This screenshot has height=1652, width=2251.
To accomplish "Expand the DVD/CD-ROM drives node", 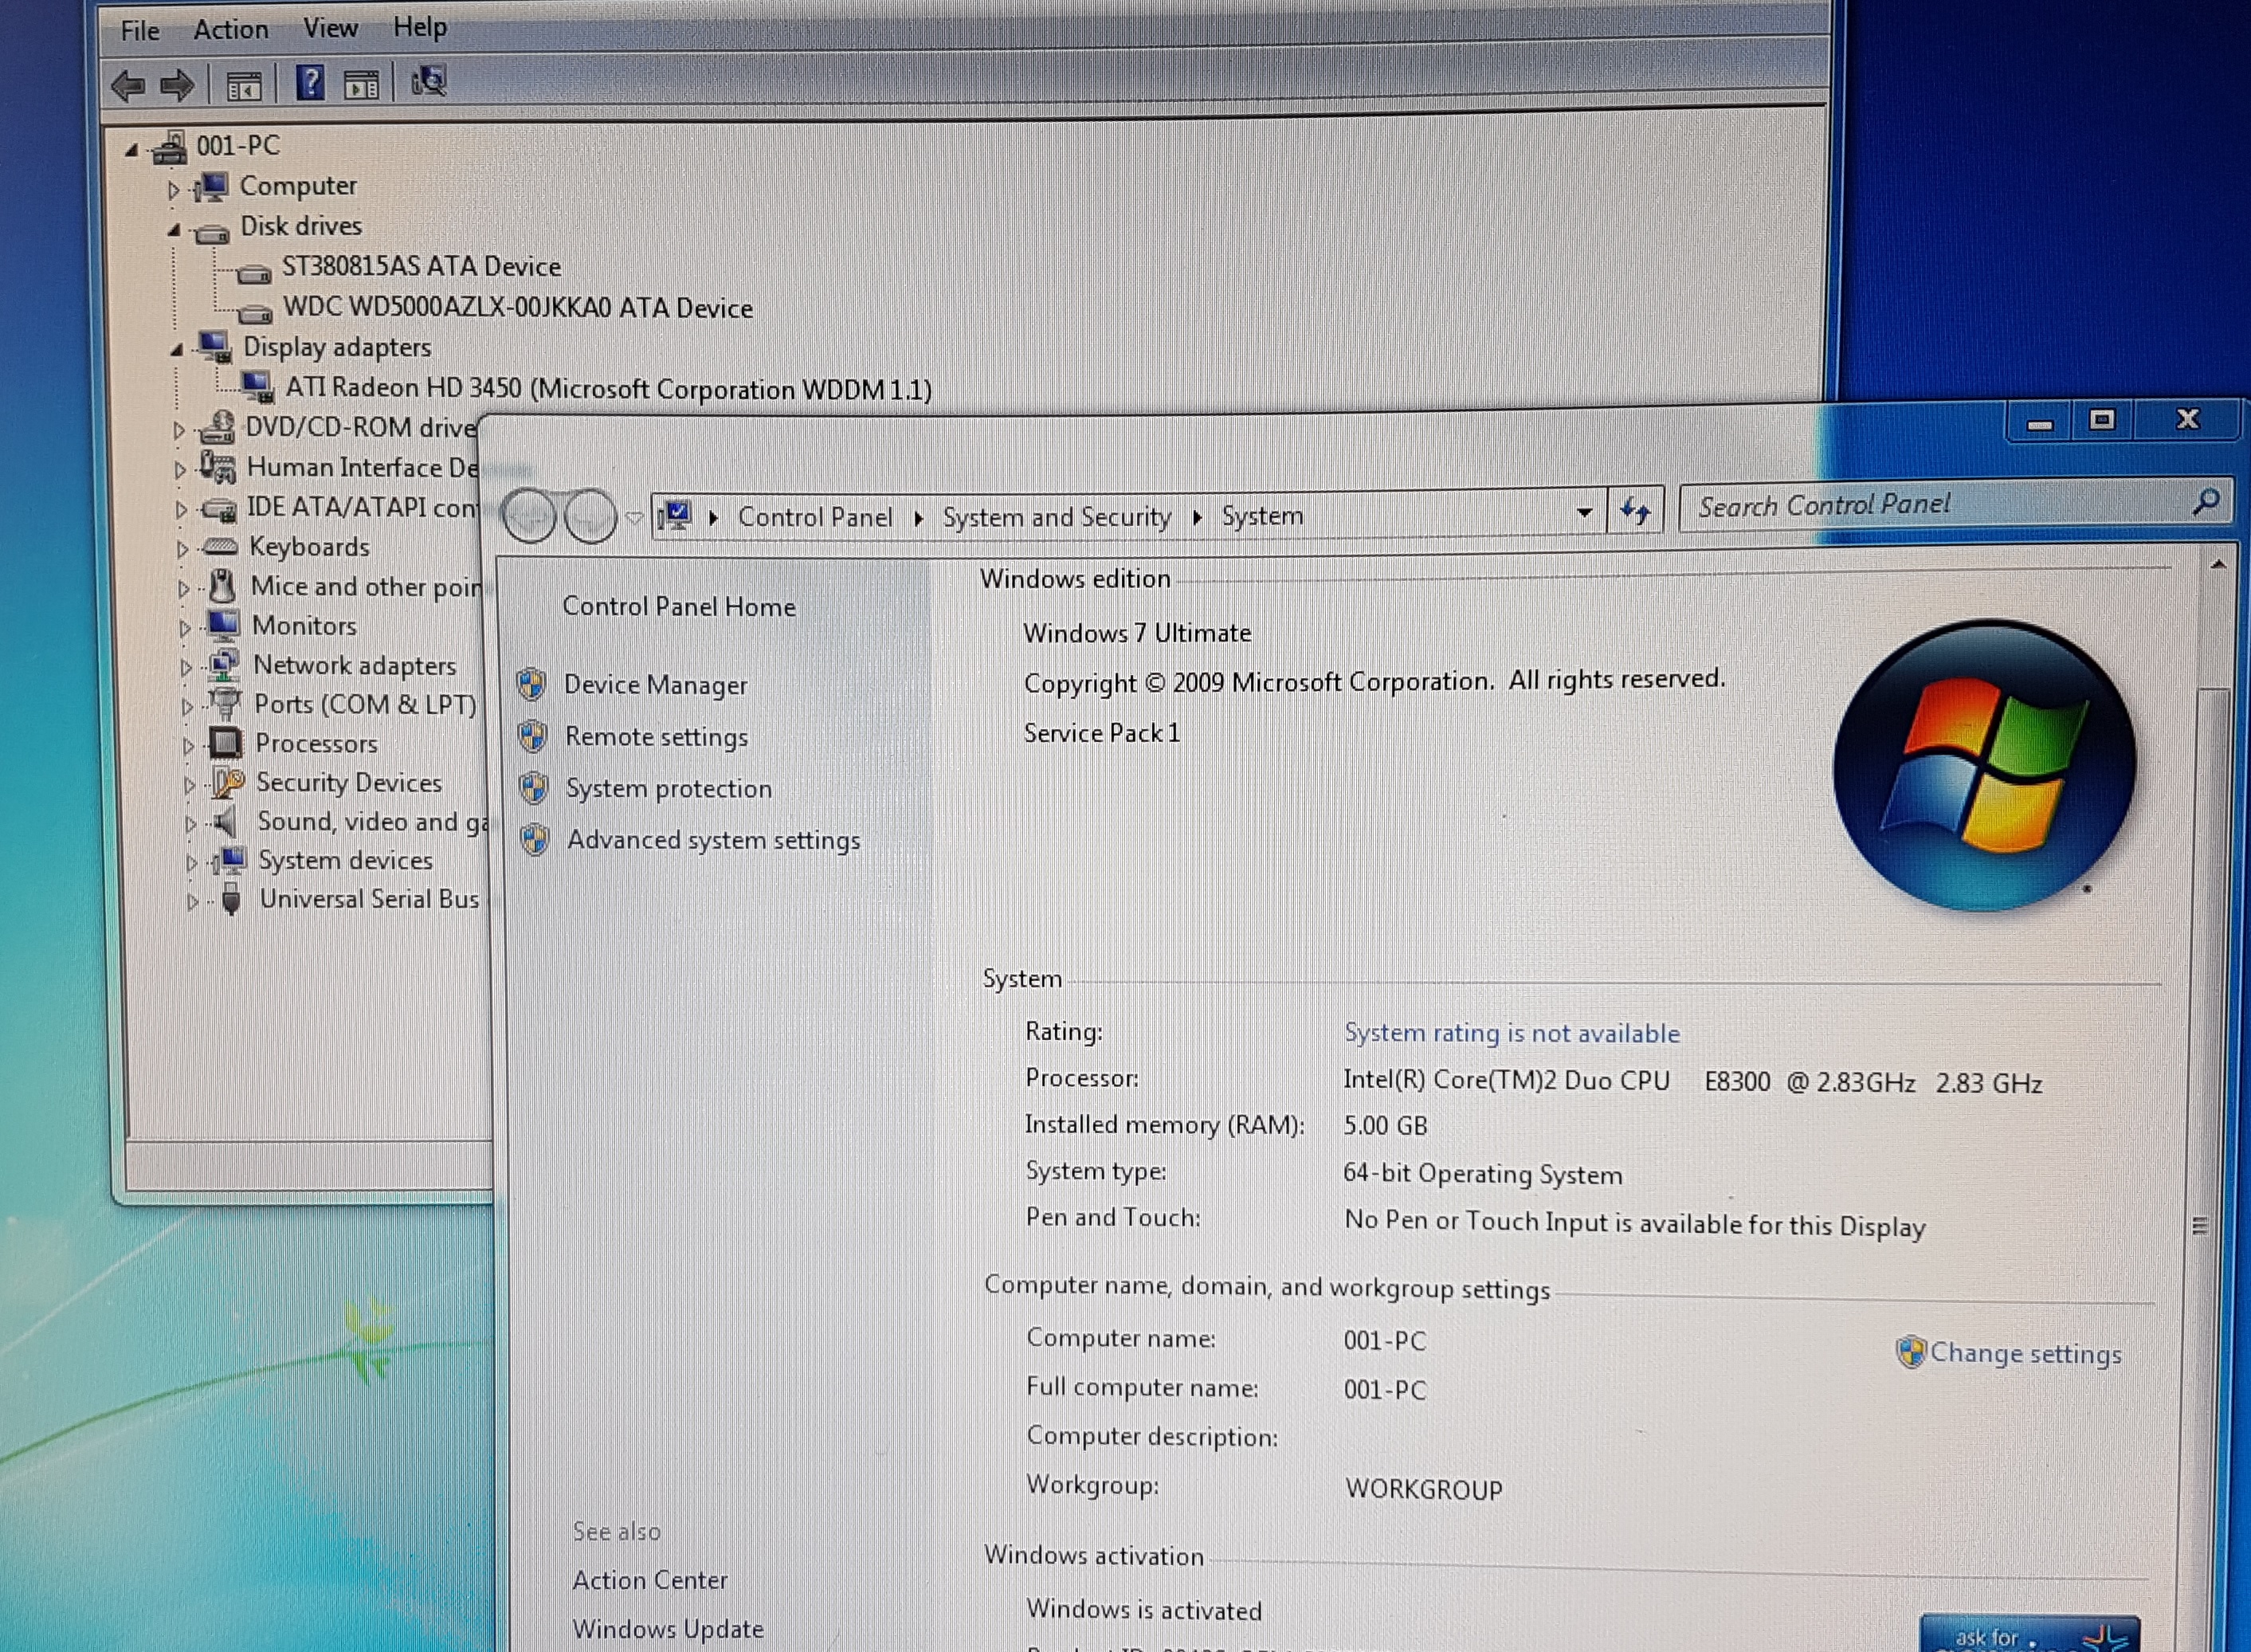I will click(178, 430).
